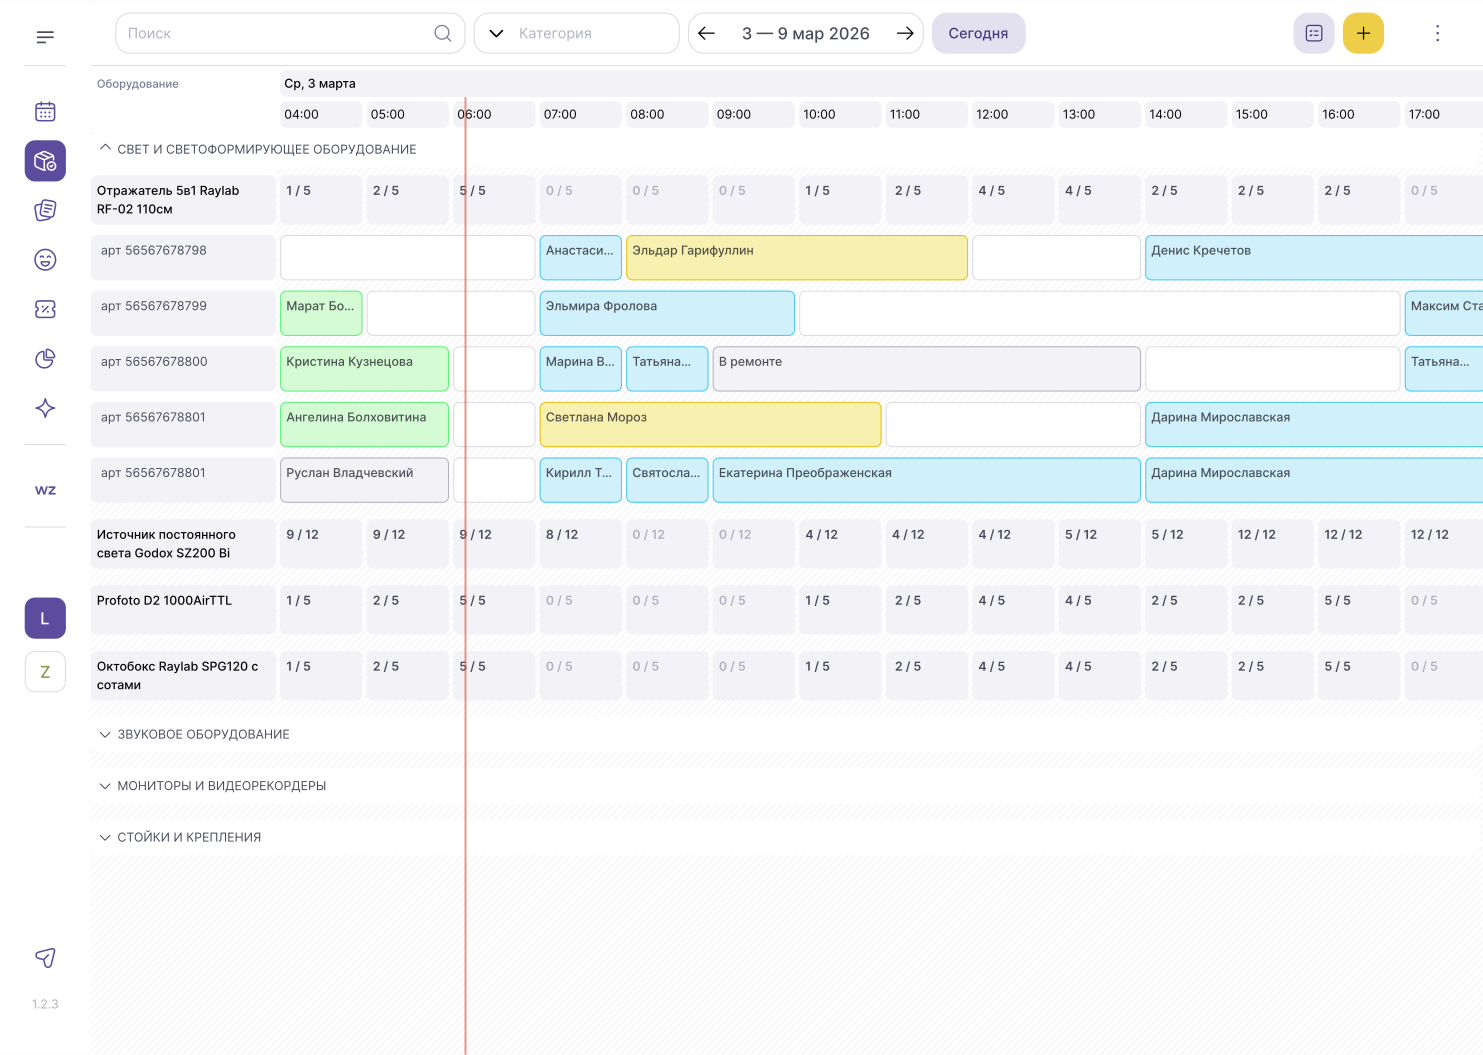Toggle the list view button near plus
The width and height of the screenshot is (1483, 1055).
pos(1314,33)
